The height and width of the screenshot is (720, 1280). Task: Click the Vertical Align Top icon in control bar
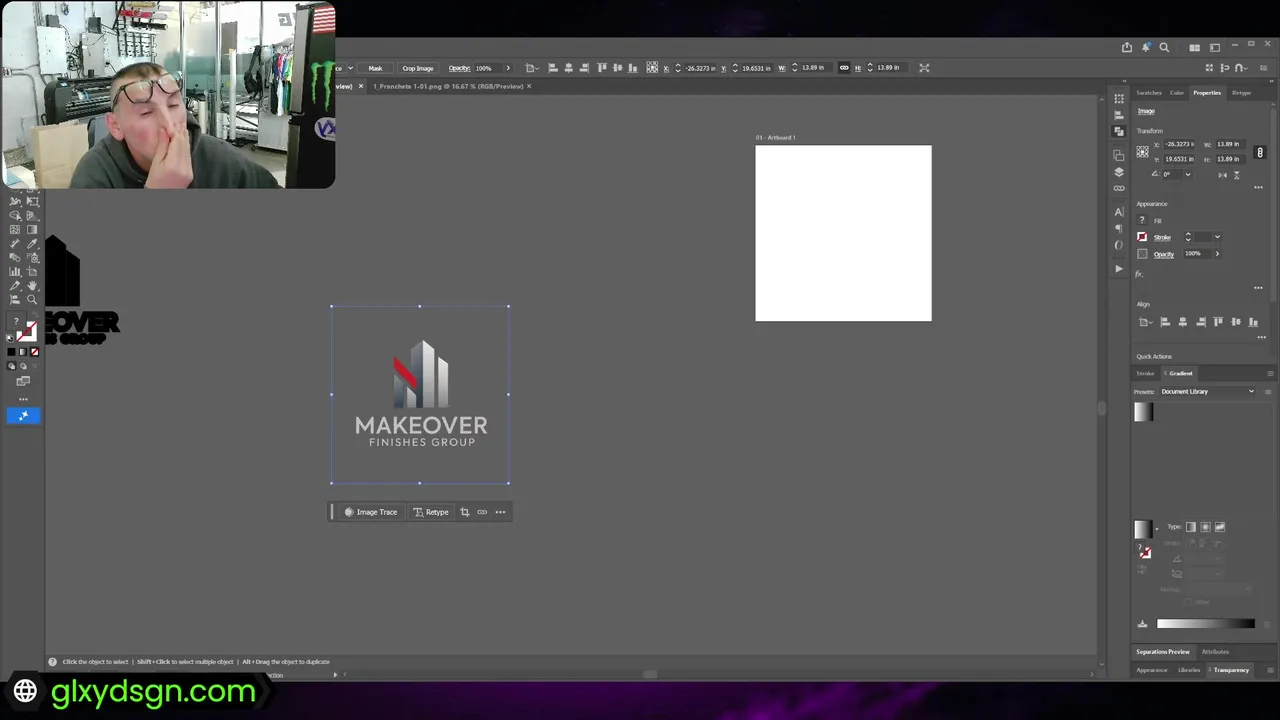tap(602, 68)
